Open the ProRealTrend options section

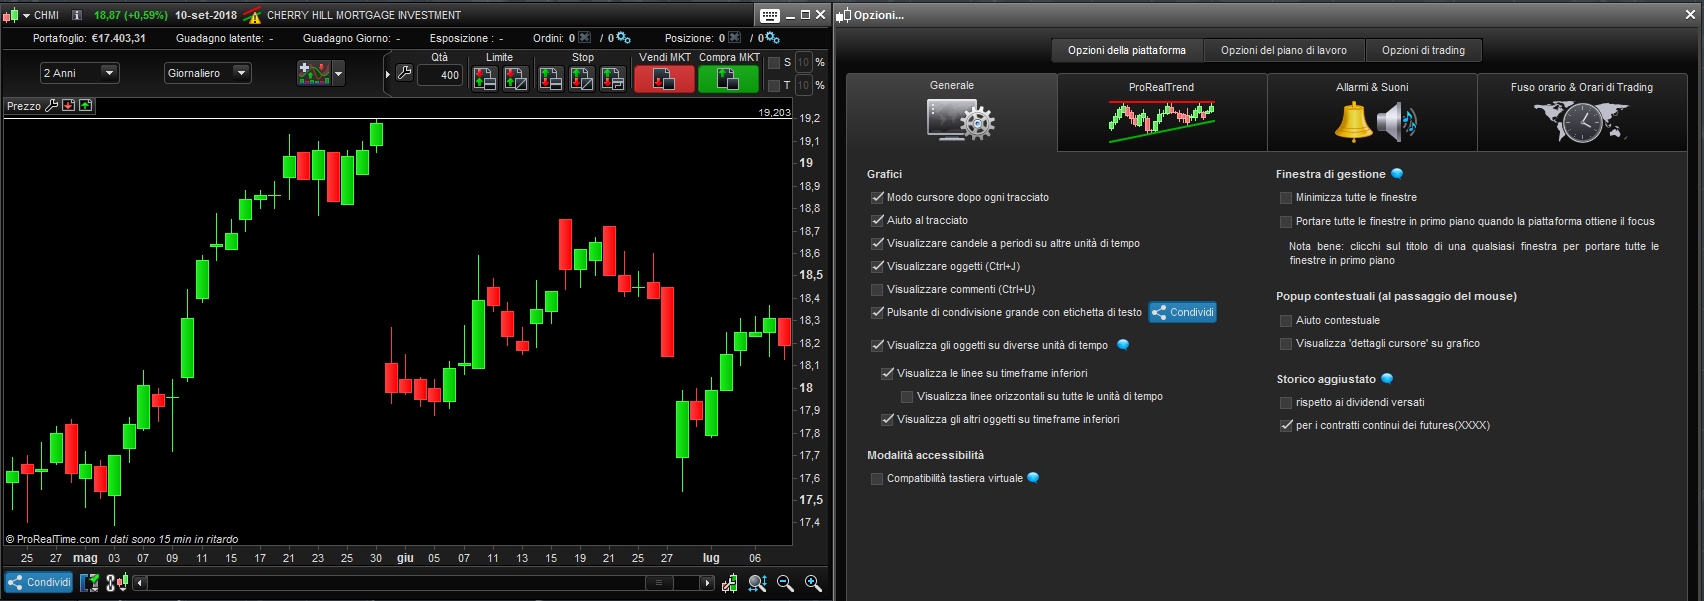tap(1162, 112)
